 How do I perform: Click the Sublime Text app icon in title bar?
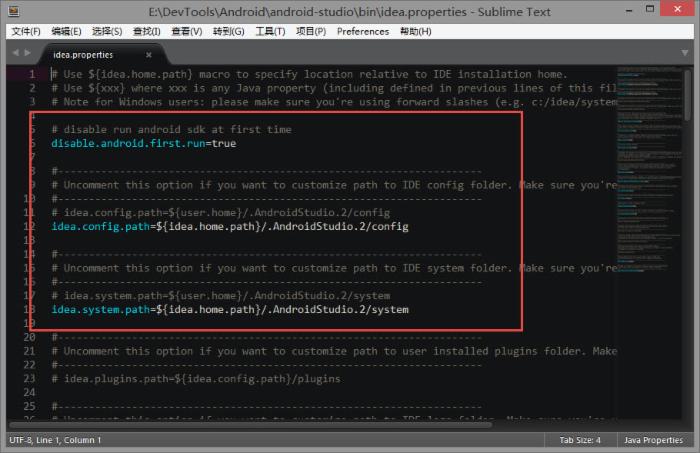click(12, 11)
